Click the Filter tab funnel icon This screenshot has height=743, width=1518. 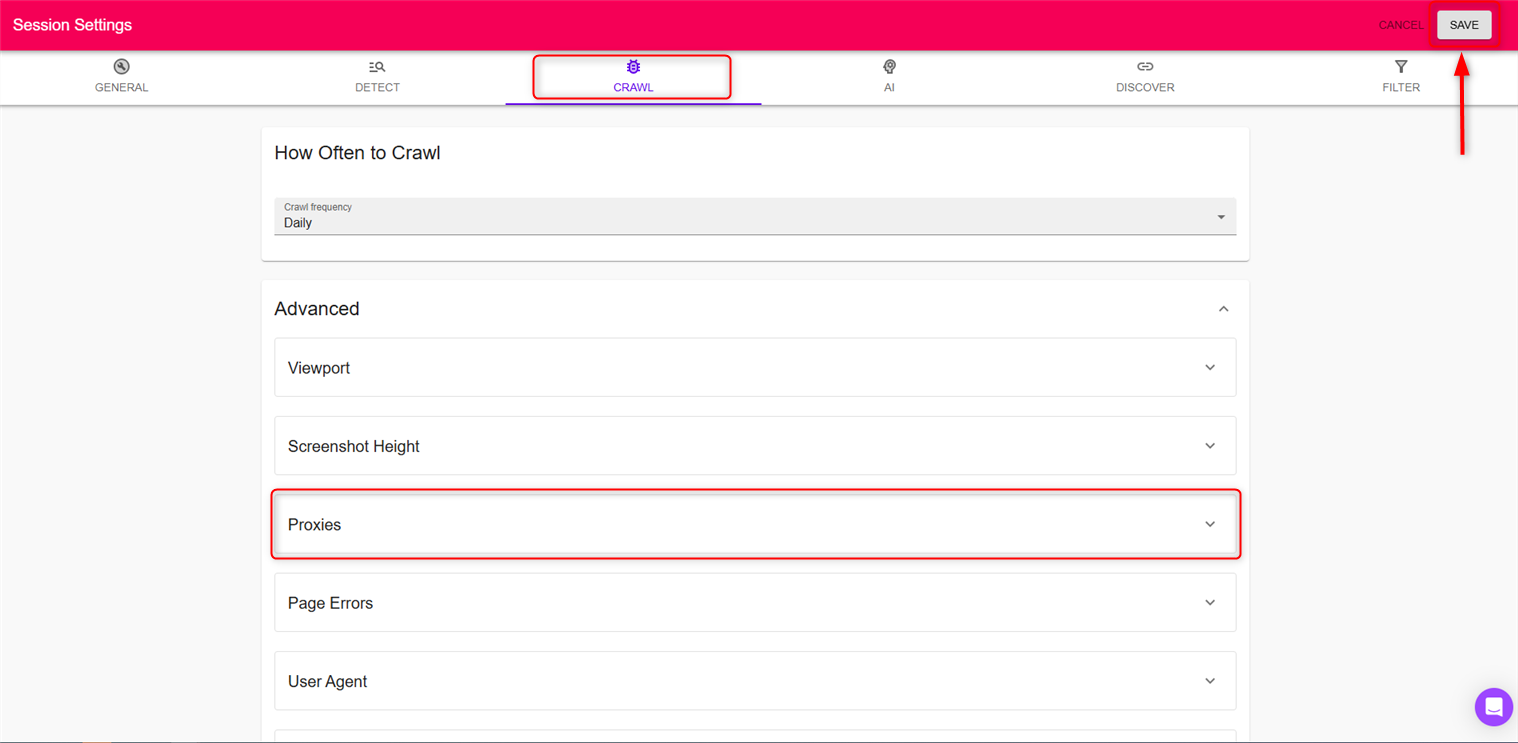(x=1401, y=67)
